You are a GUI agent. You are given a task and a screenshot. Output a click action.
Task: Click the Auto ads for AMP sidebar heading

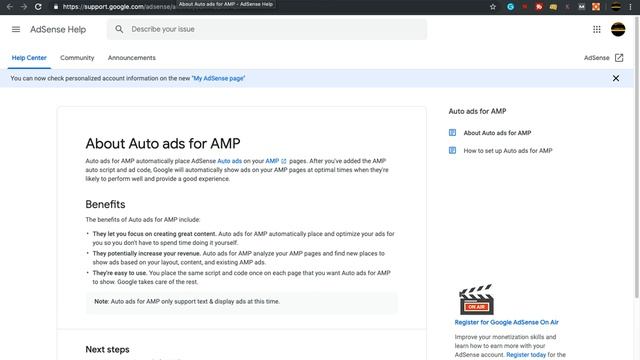(477, 111)
